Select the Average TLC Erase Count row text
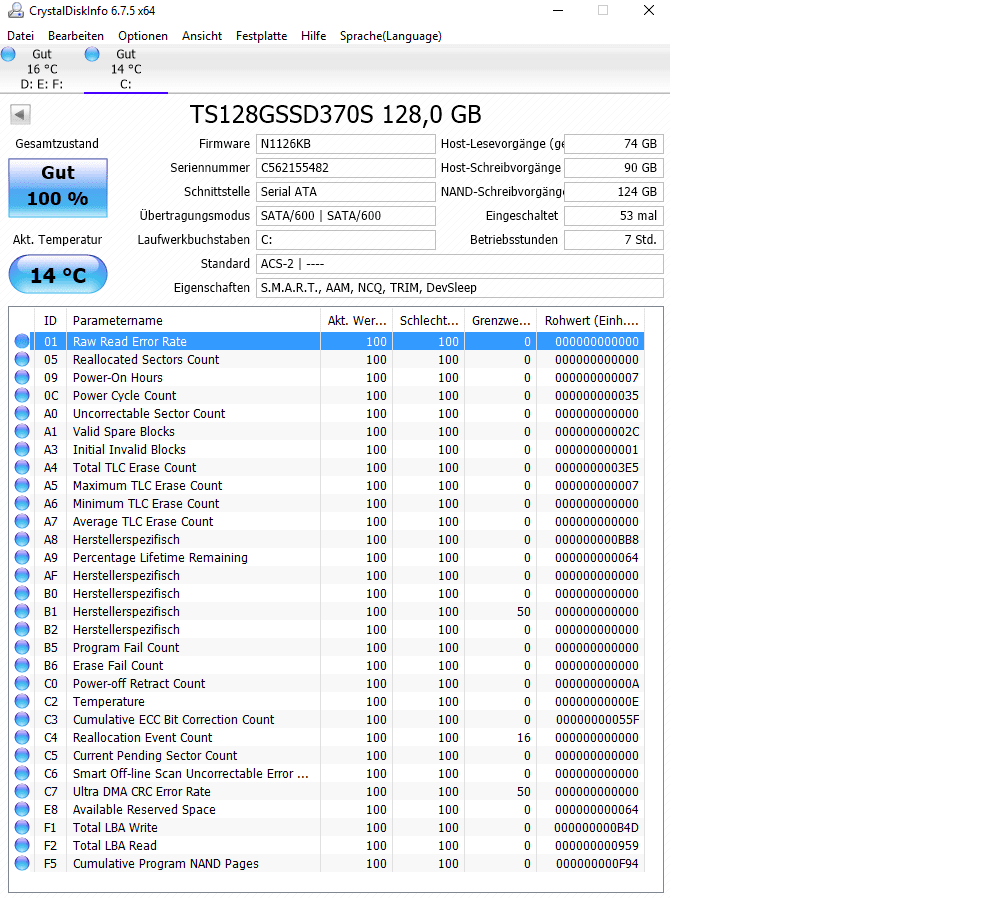This screenshot has width=1008, height=898. coord(143,521)
